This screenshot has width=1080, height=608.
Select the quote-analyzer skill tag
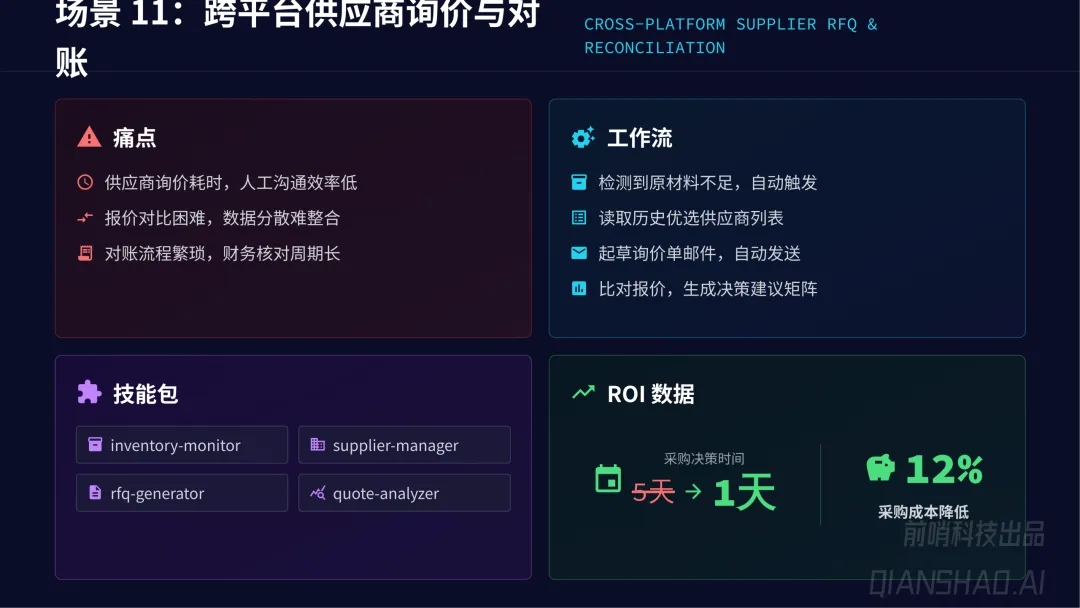point(404,493)
